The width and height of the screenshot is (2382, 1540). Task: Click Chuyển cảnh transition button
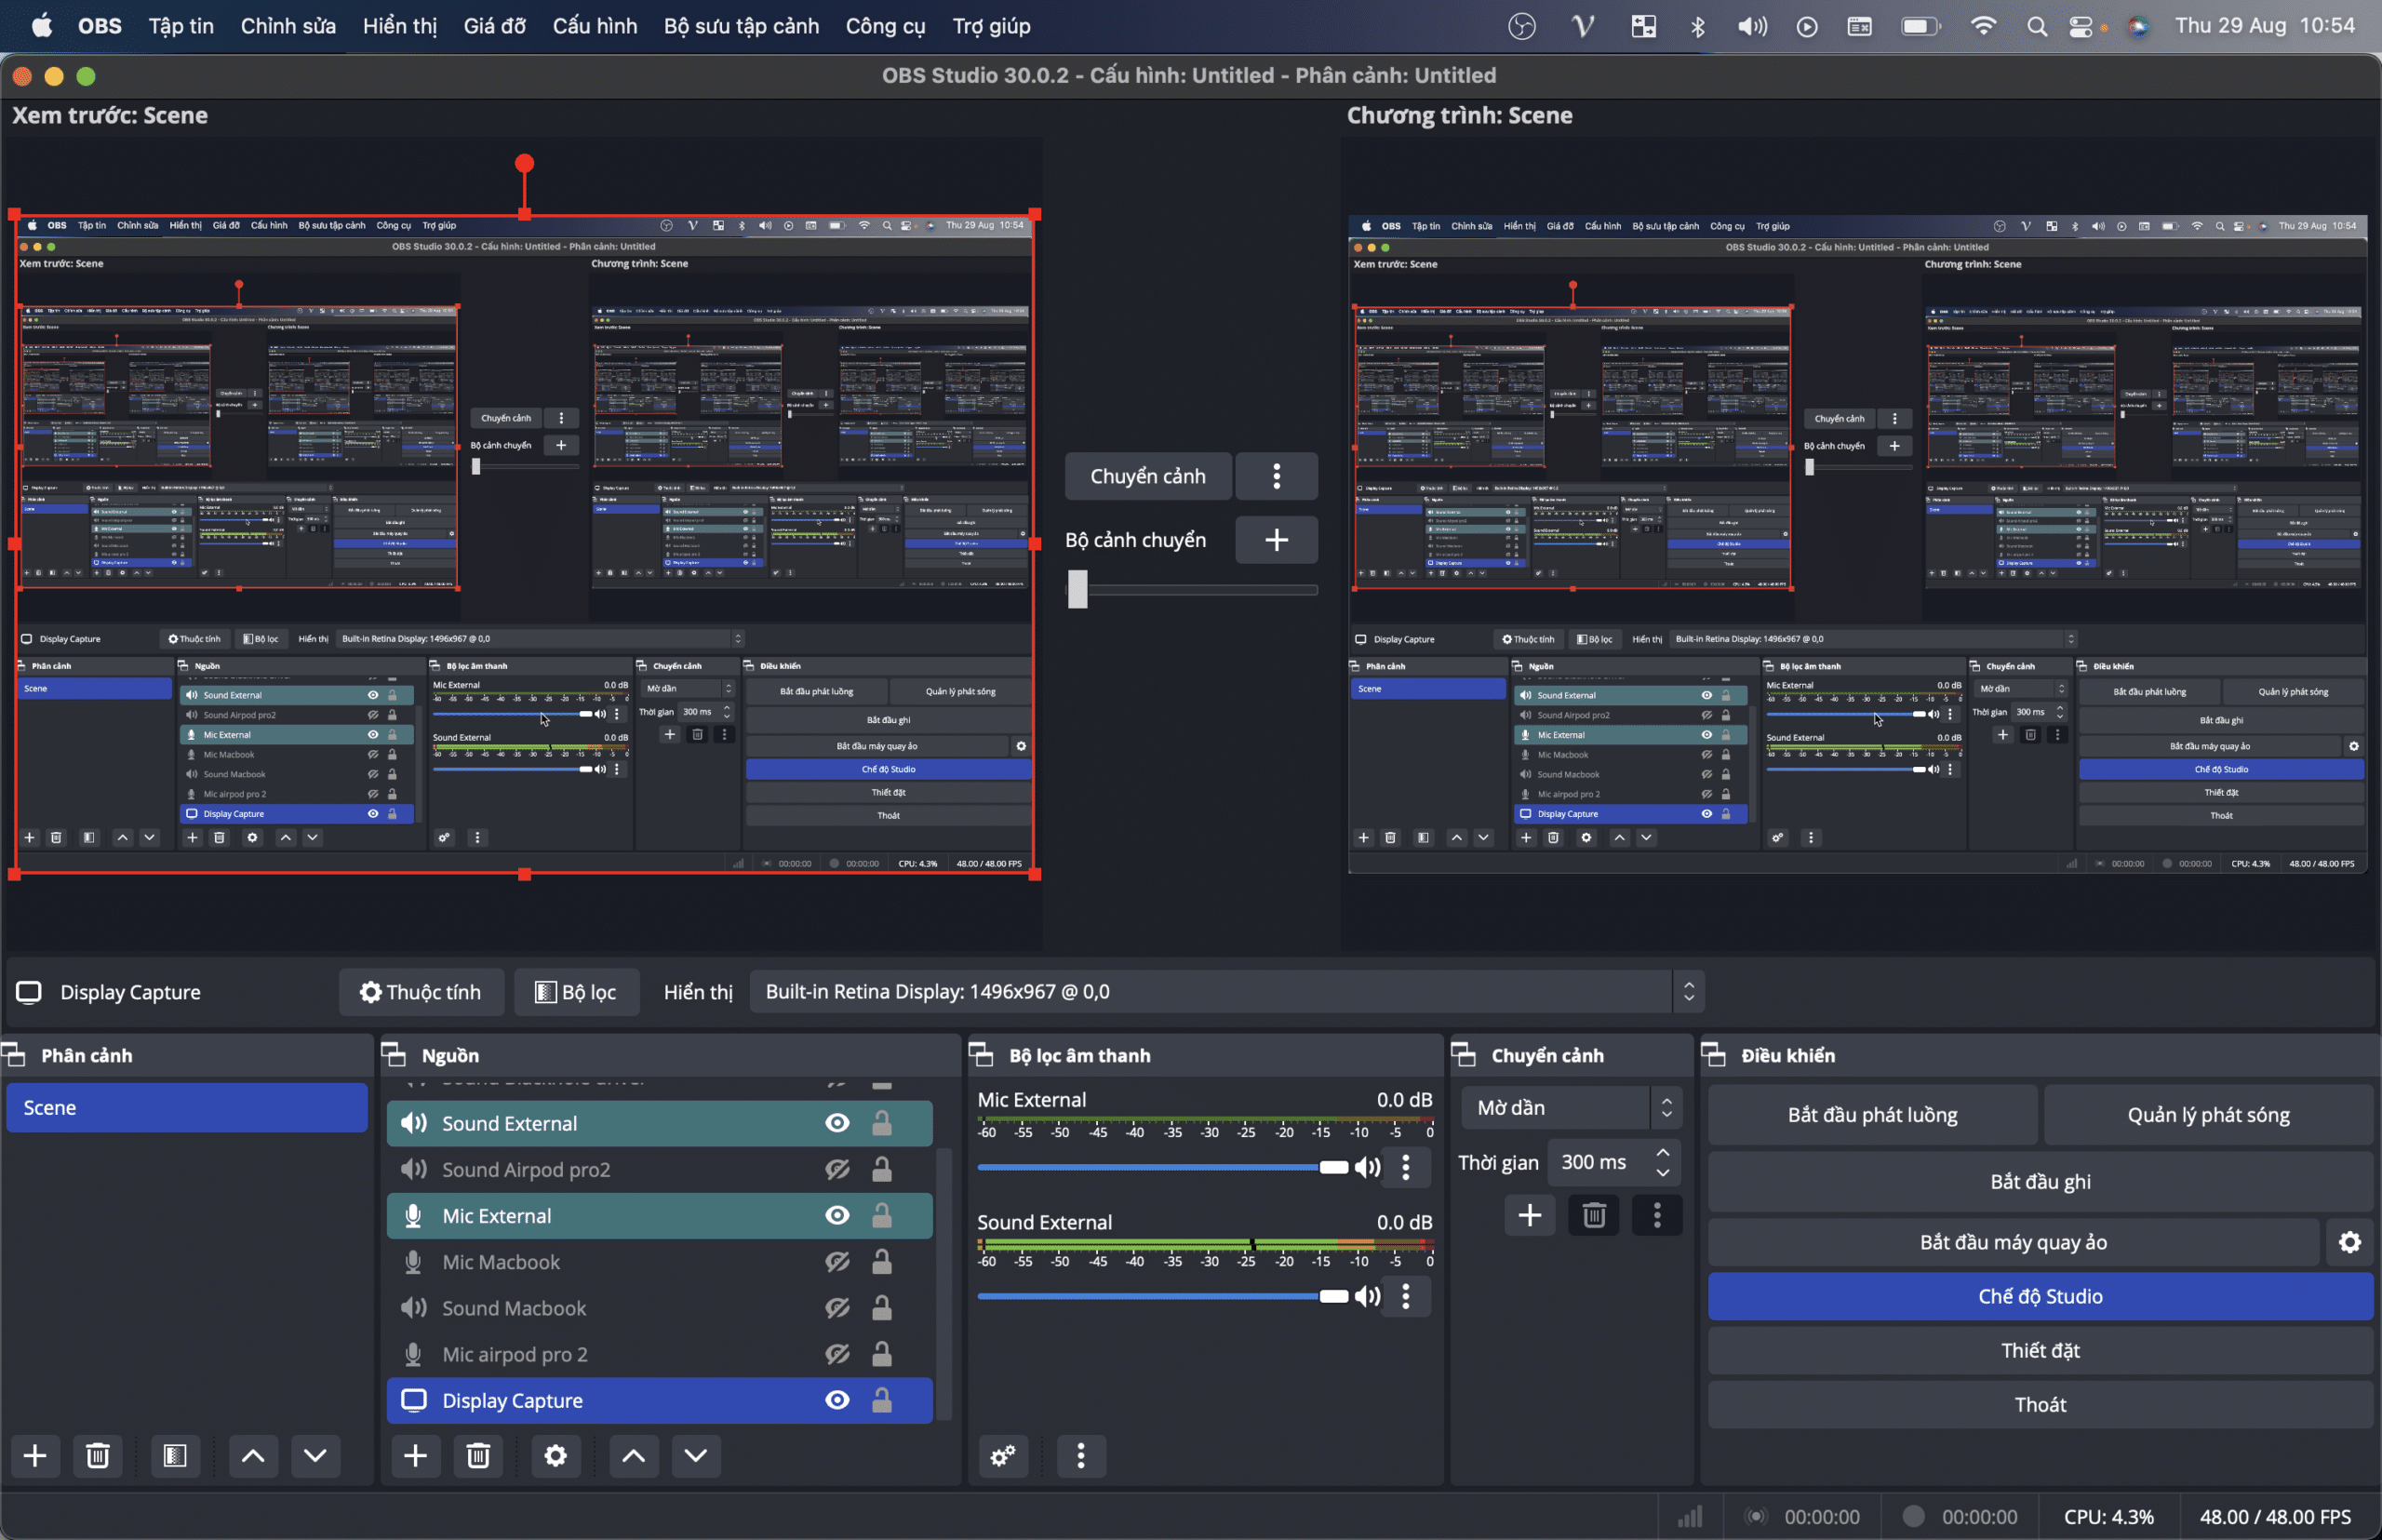[x=1147, y=476]
